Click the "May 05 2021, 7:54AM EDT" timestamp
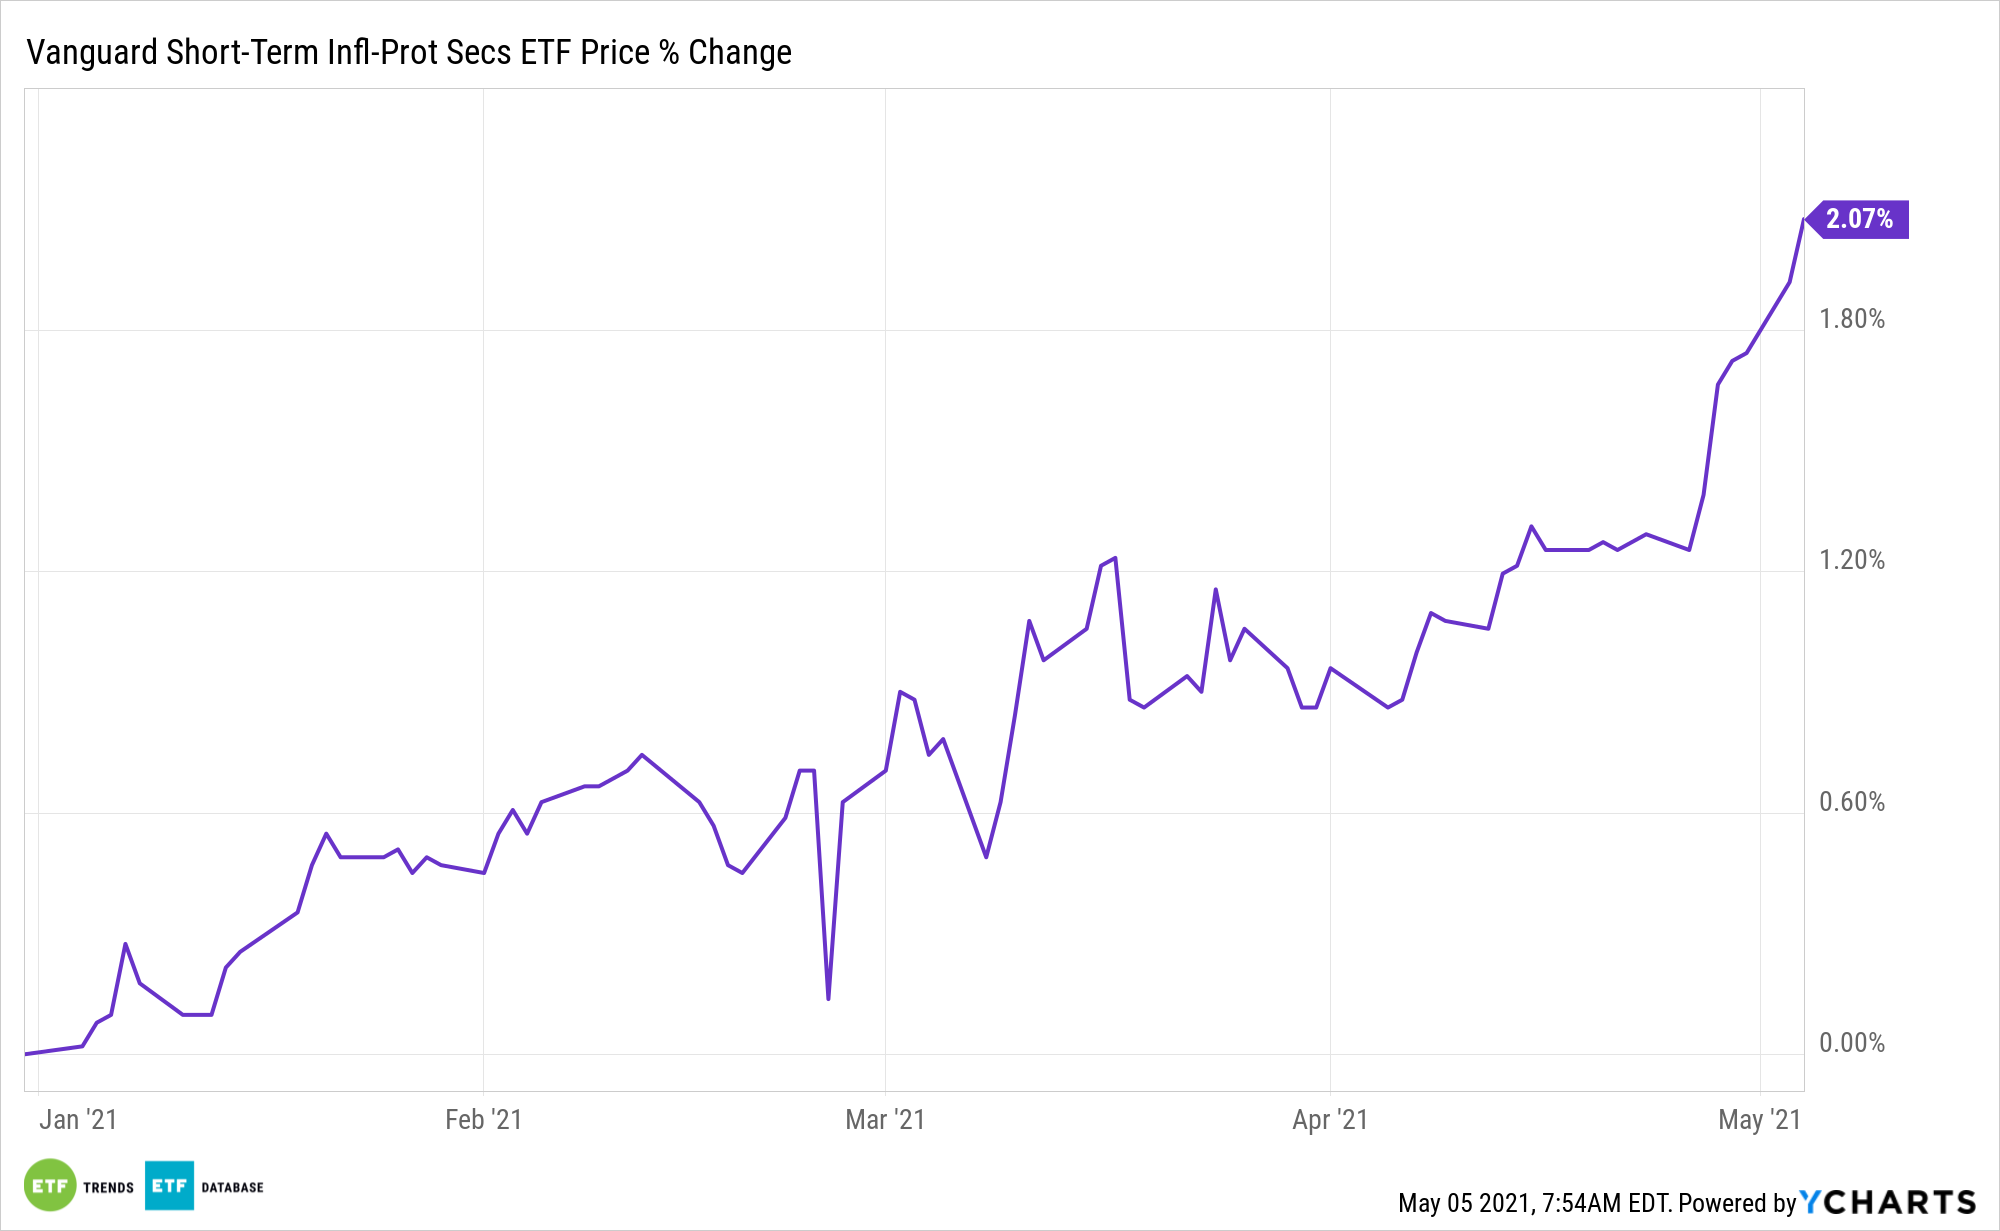 point(1534,1202)
